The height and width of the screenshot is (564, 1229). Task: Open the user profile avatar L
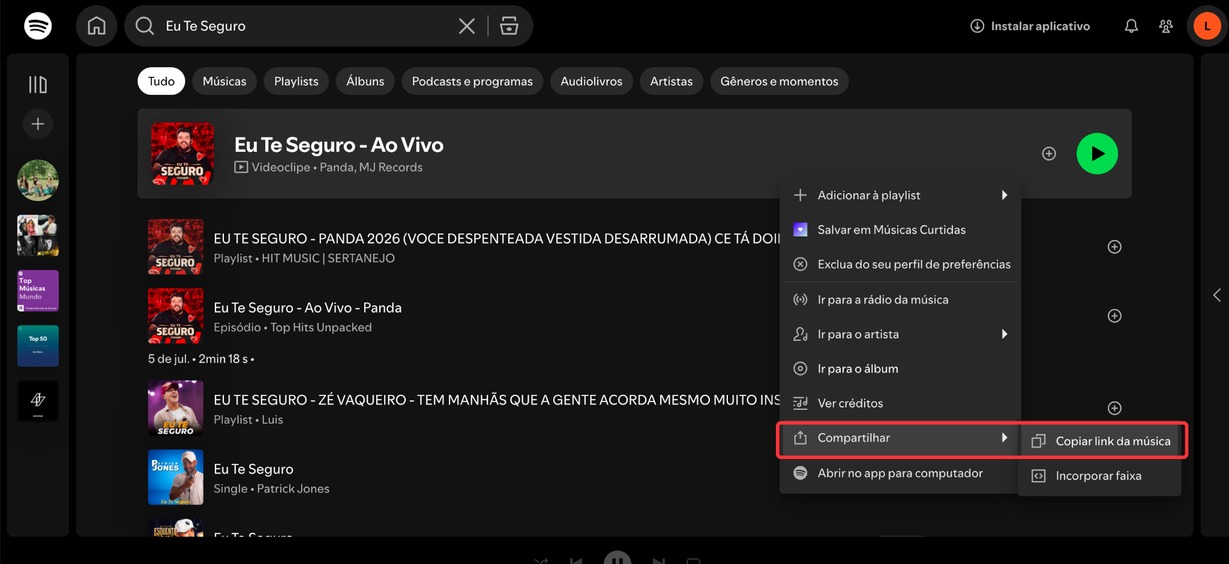[1207, 26]
